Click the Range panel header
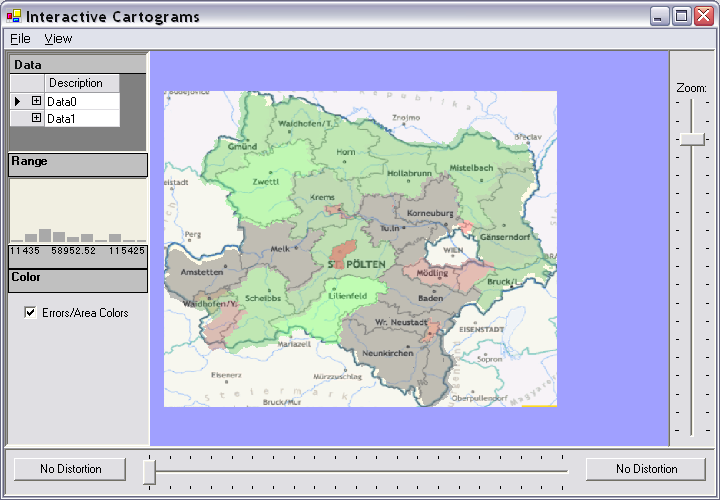The width and height of the screenshot is (720, 500). click(78, 164)
